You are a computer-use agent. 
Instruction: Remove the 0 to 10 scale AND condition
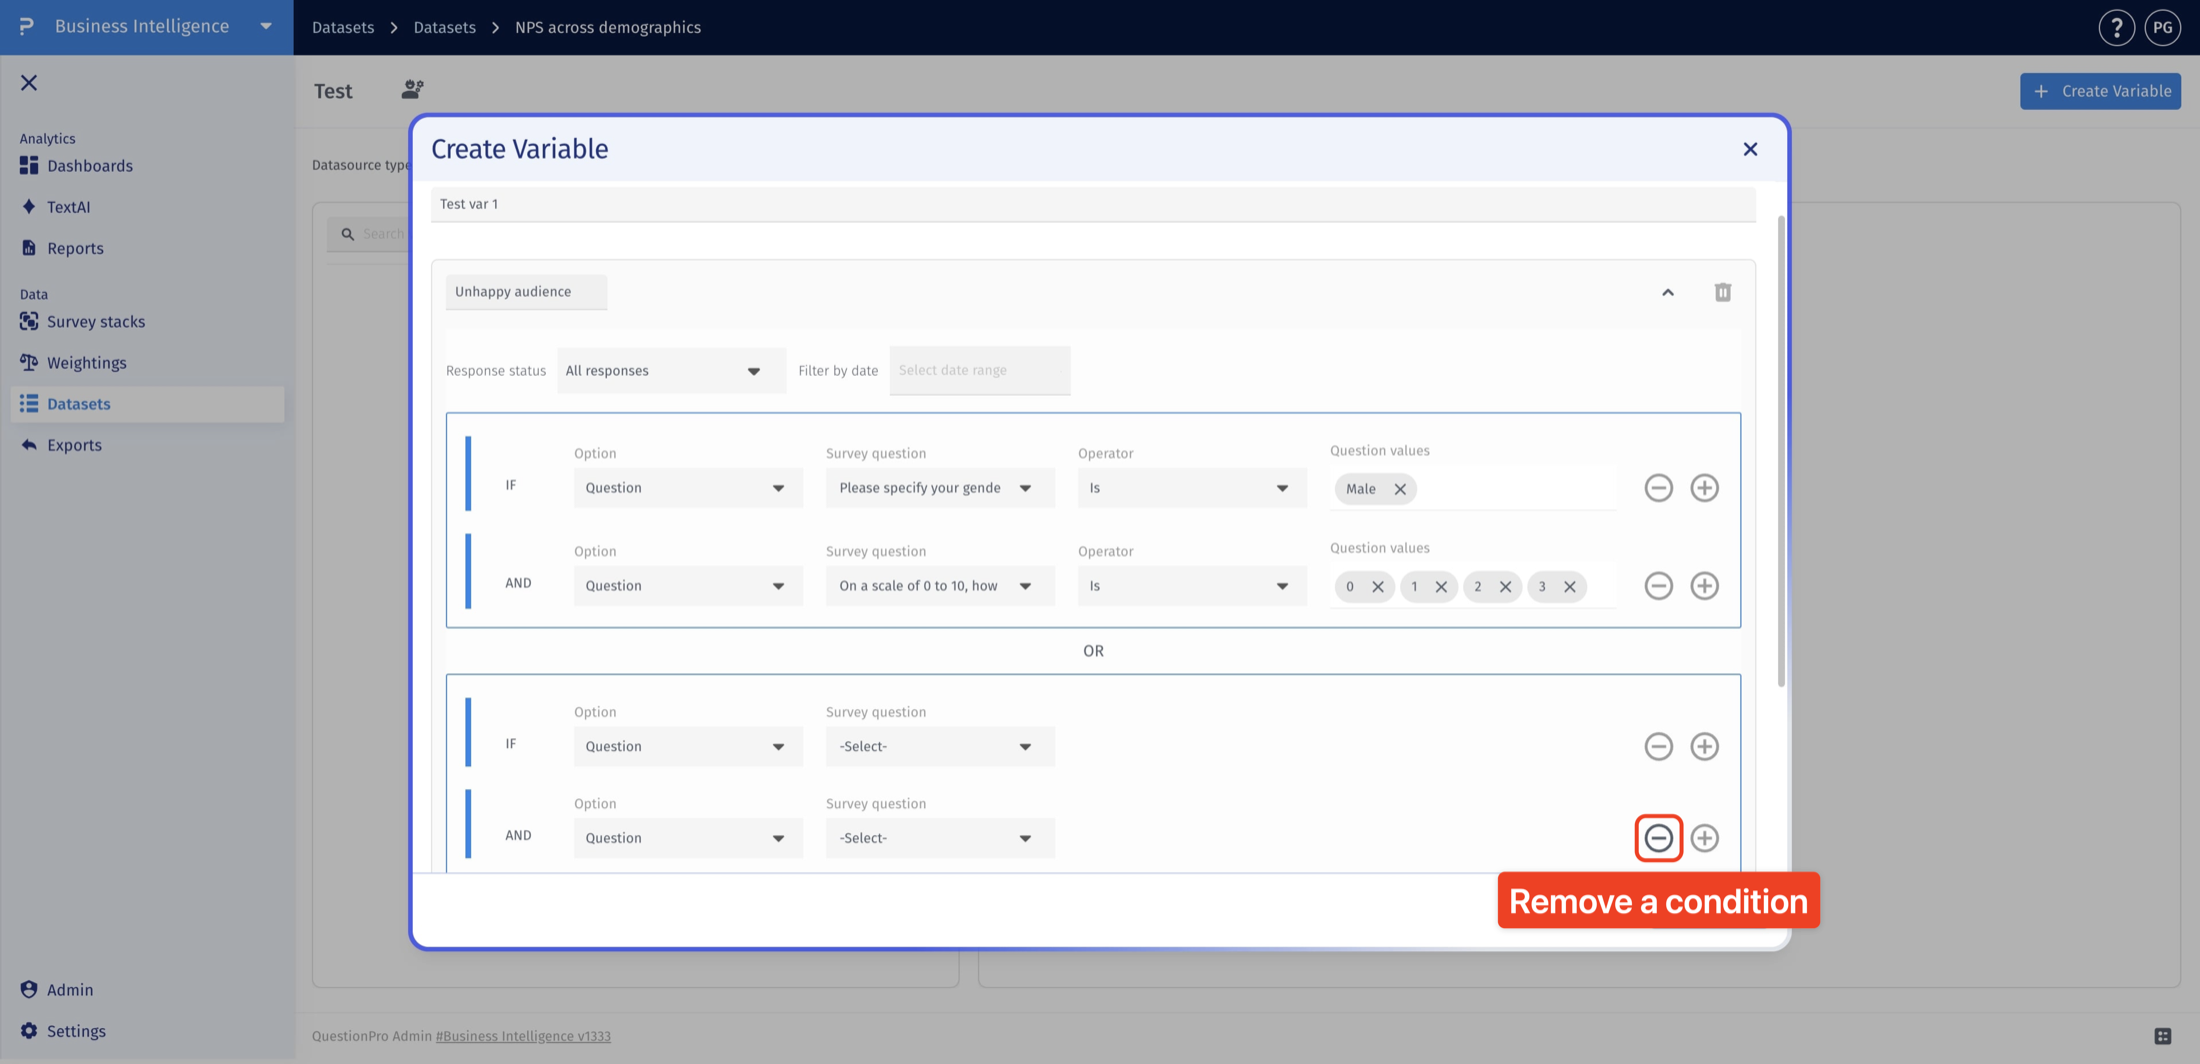point(1658,586)
